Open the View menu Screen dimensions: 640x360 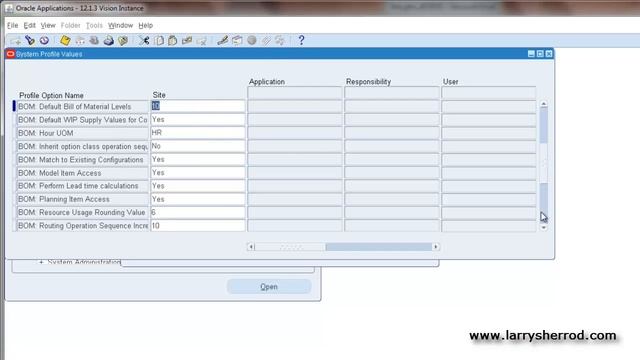tap(48, 25)
